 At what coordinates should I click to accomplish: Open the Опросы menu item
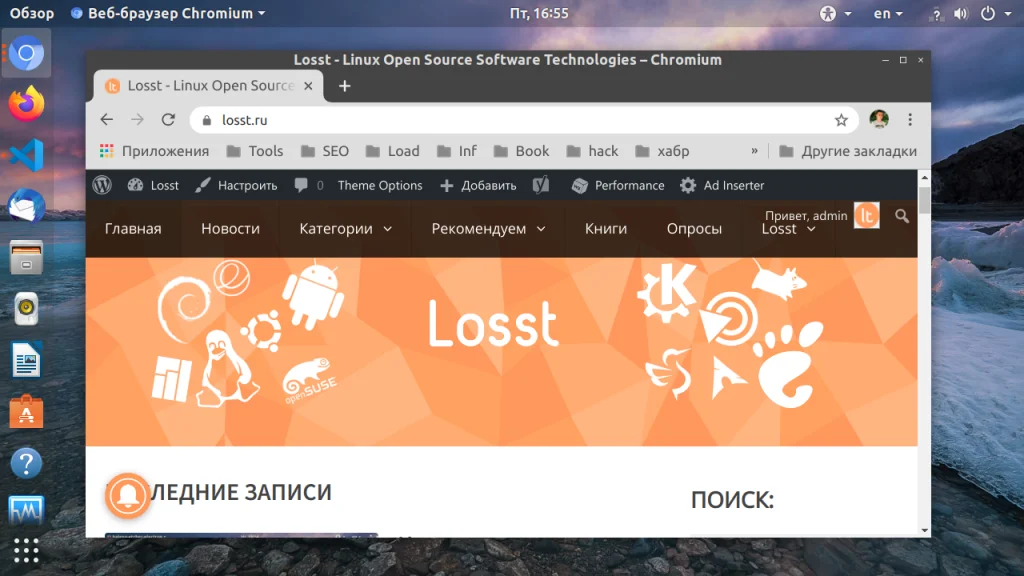click(694, 229)
